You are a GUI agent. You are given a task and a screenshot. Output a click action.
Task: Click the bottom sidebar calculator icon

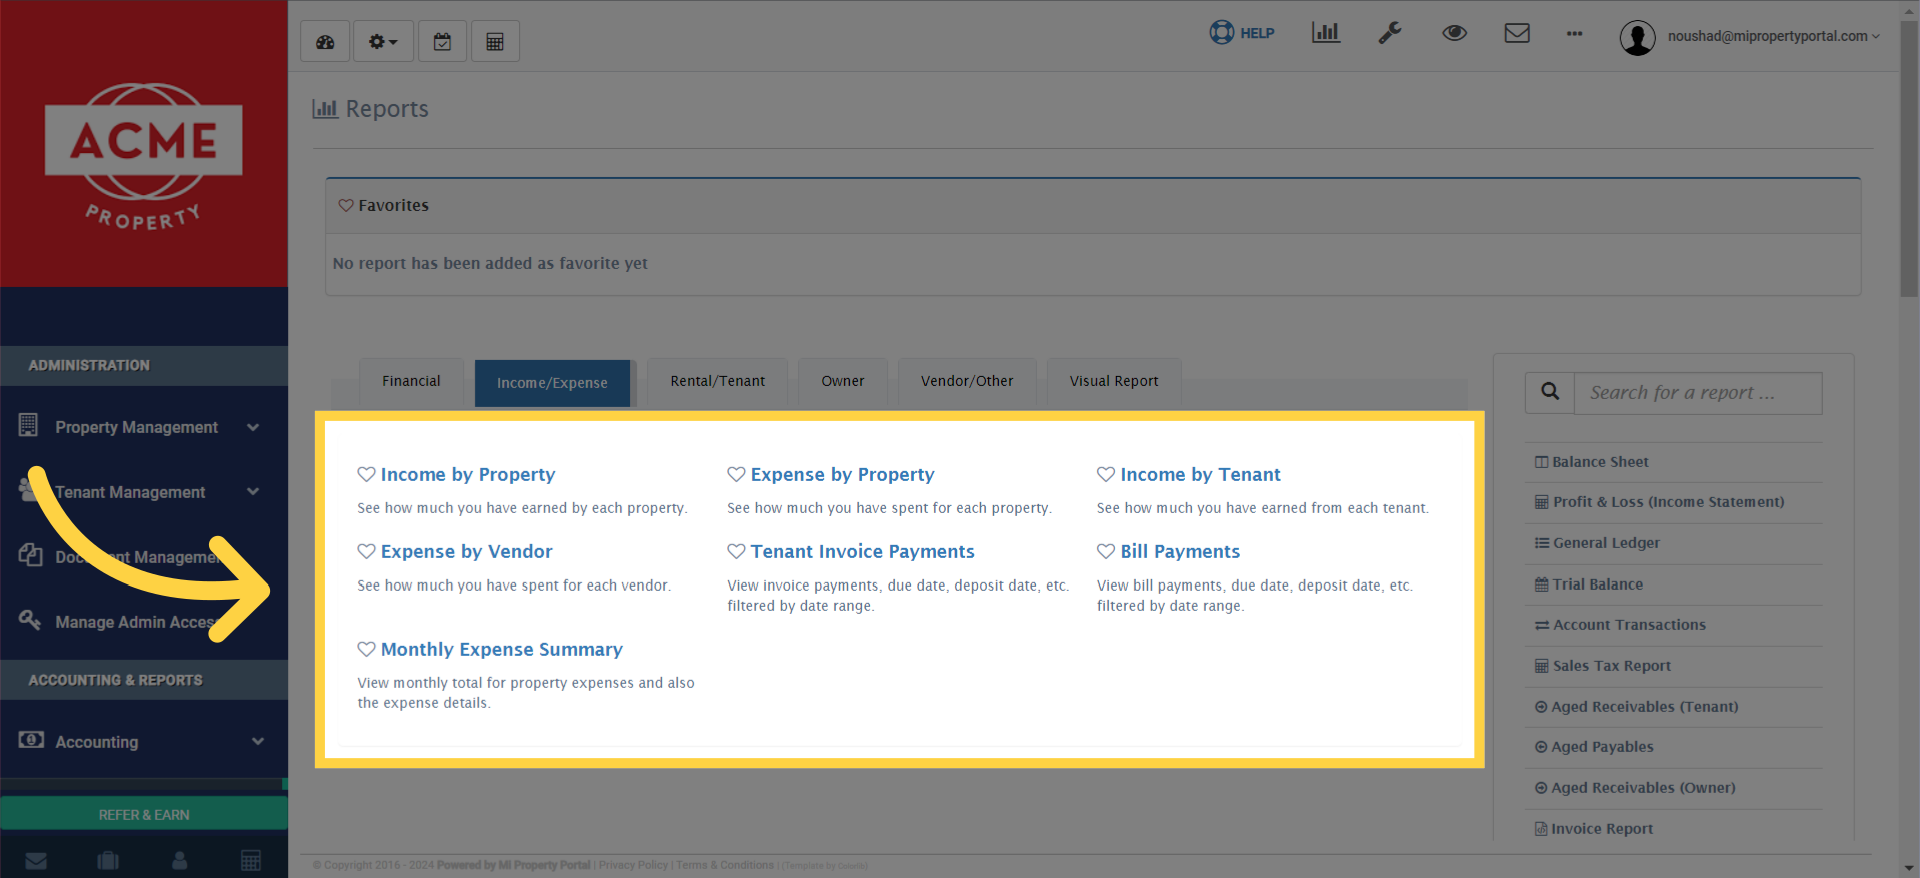251,860
